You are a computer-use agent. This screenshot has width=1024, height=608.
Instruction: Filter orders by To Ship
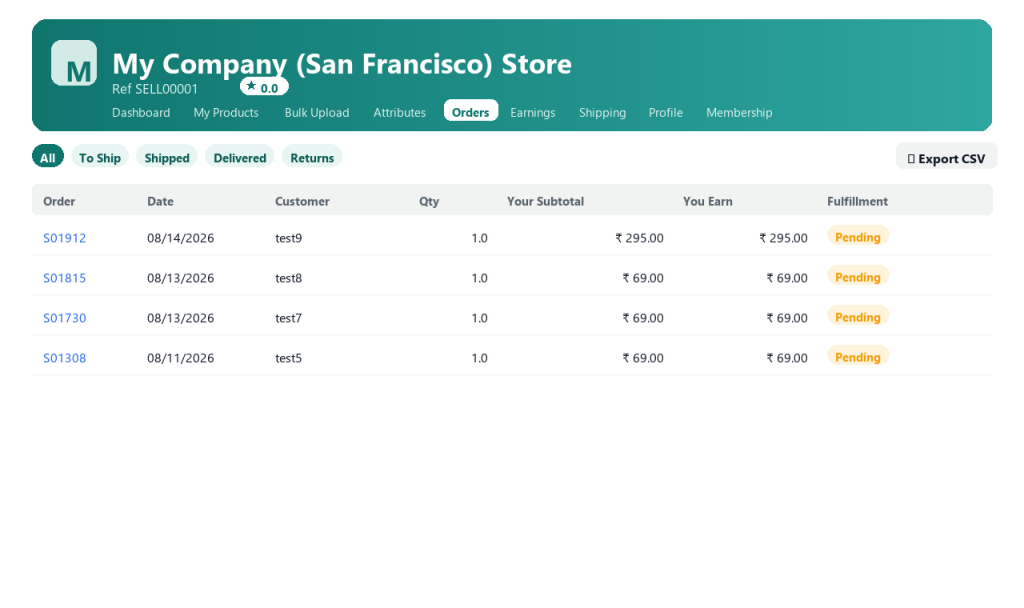(x=100, y=157)
